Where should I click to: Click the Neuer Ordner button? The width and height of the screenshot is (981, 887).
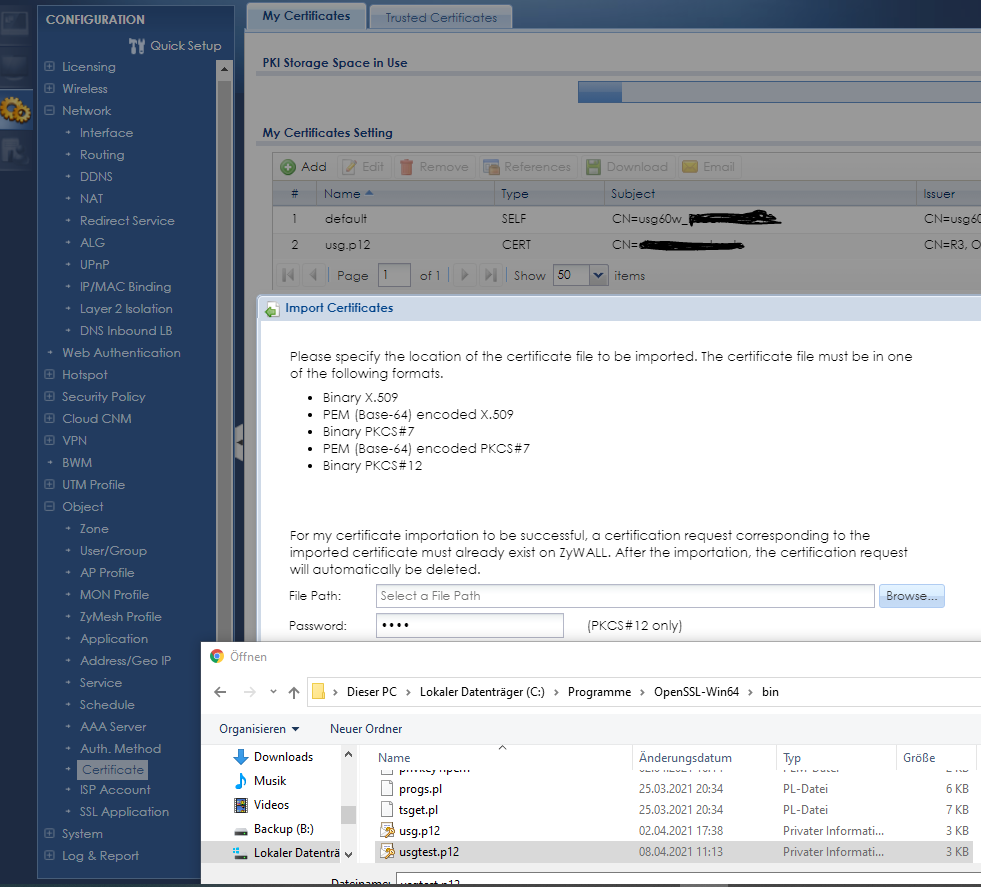[366, 729]
